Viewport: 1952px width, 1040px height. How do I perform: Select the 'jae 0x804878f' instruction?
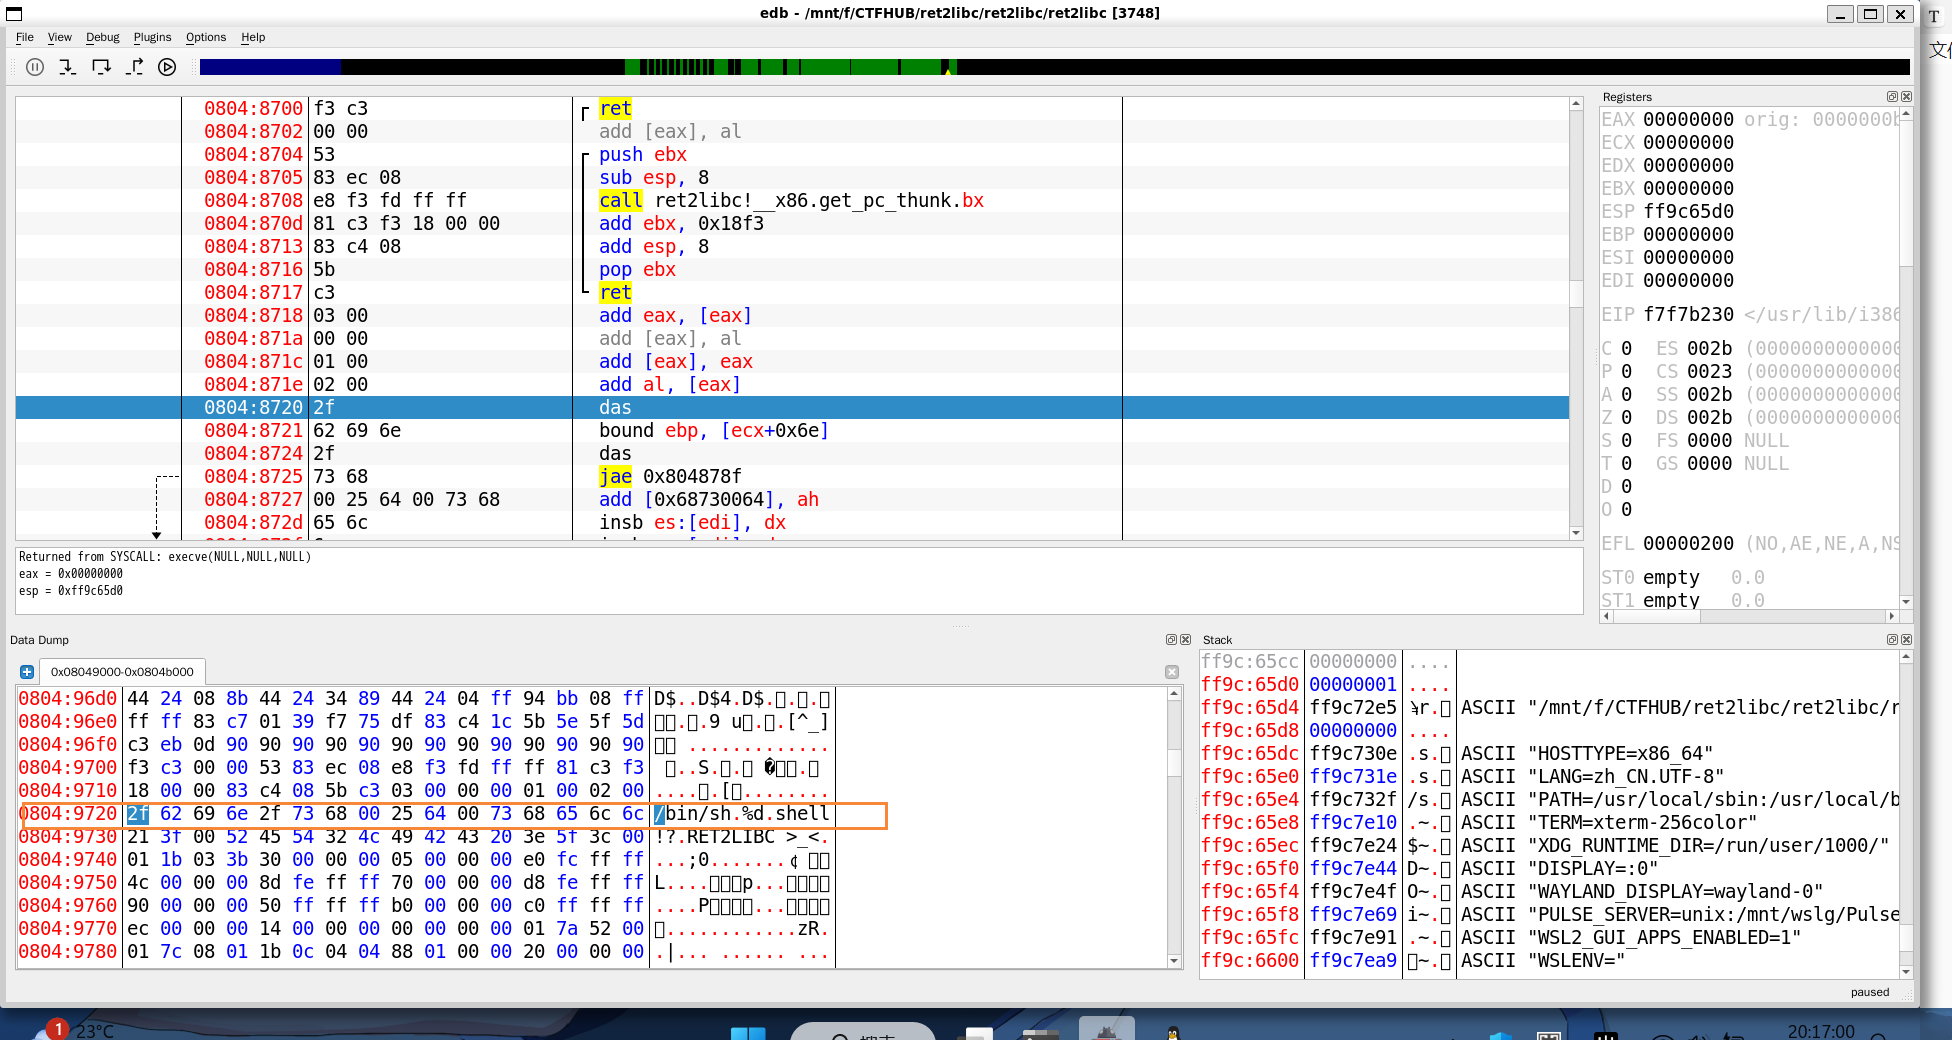(792, 476)
